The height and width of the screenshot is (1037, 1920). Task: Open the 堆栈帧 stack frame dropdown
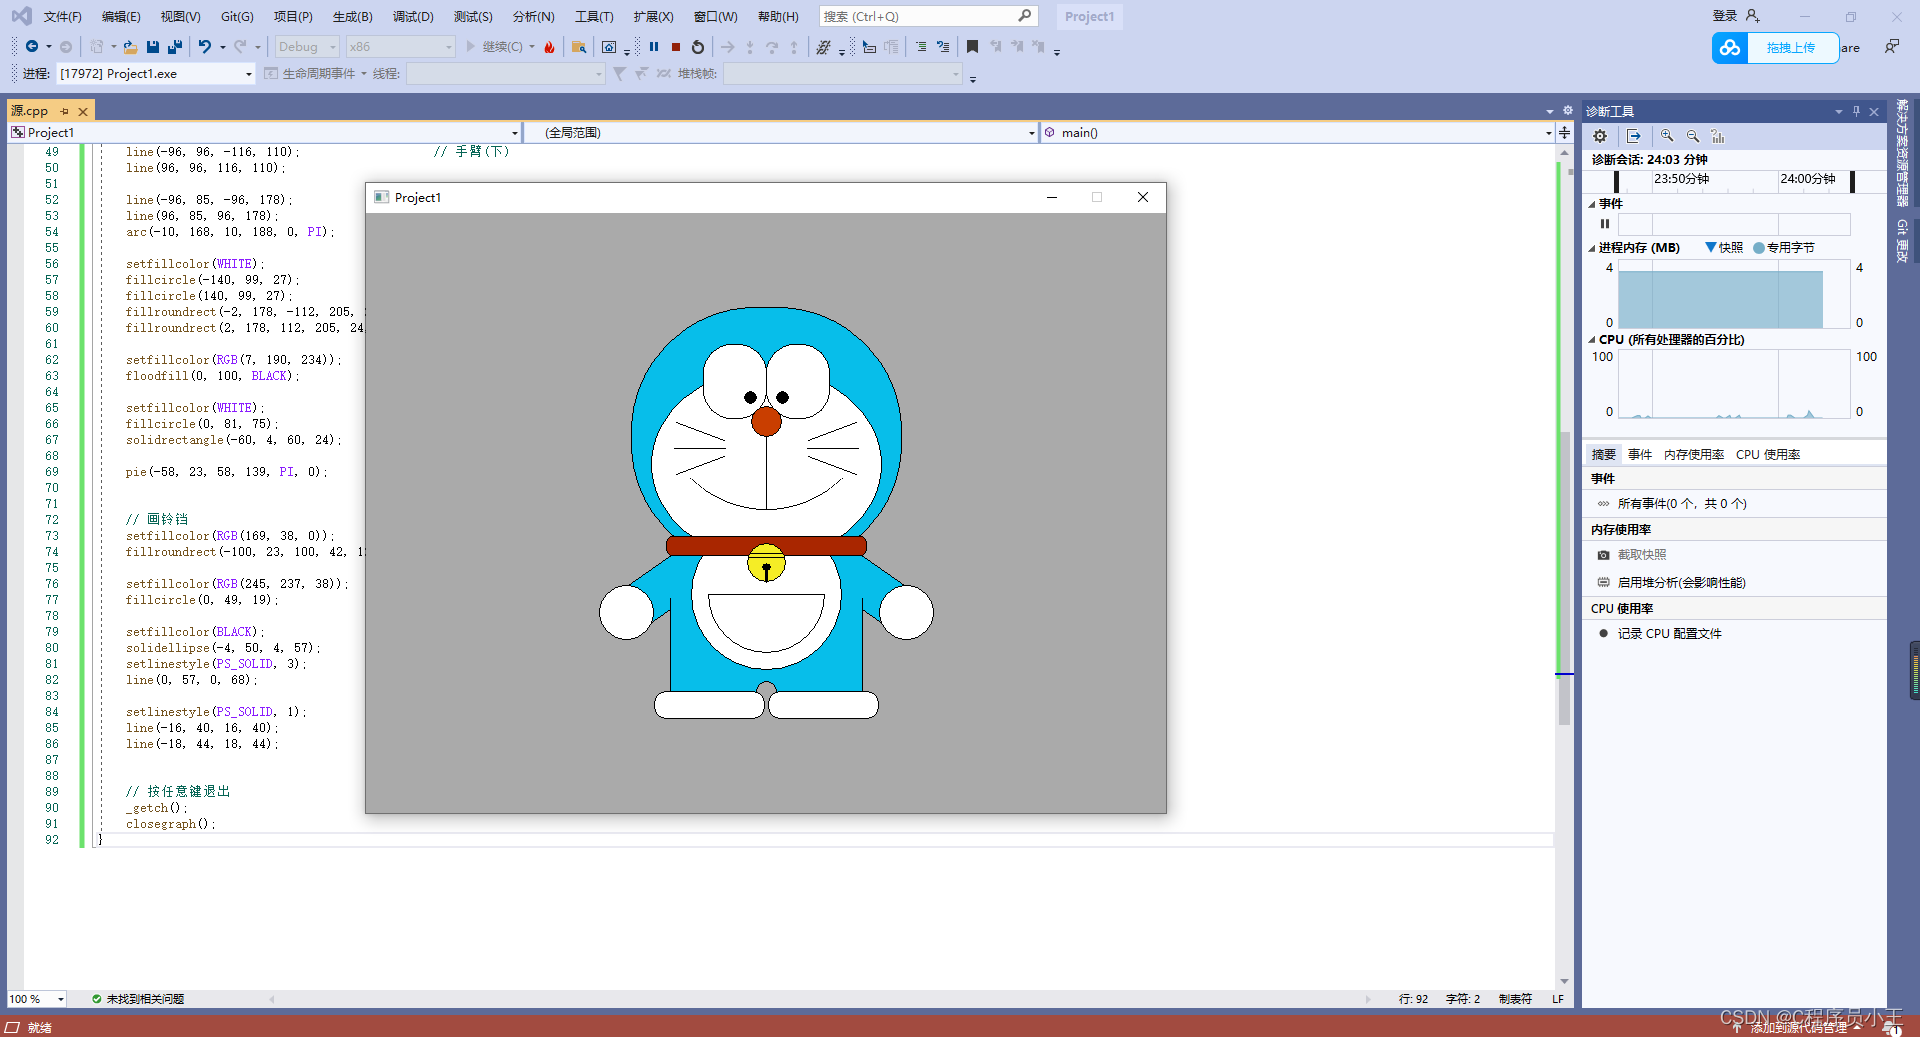coord(843,73)
